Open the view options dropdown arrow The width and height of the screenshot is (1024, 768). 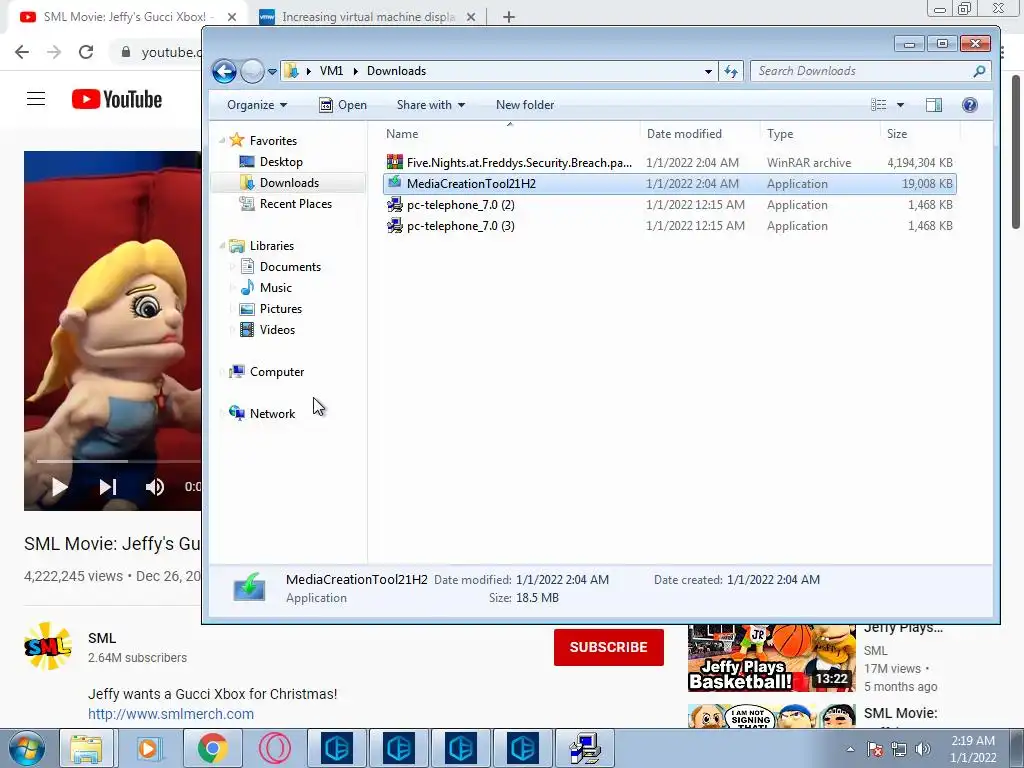tap(901, 104)
